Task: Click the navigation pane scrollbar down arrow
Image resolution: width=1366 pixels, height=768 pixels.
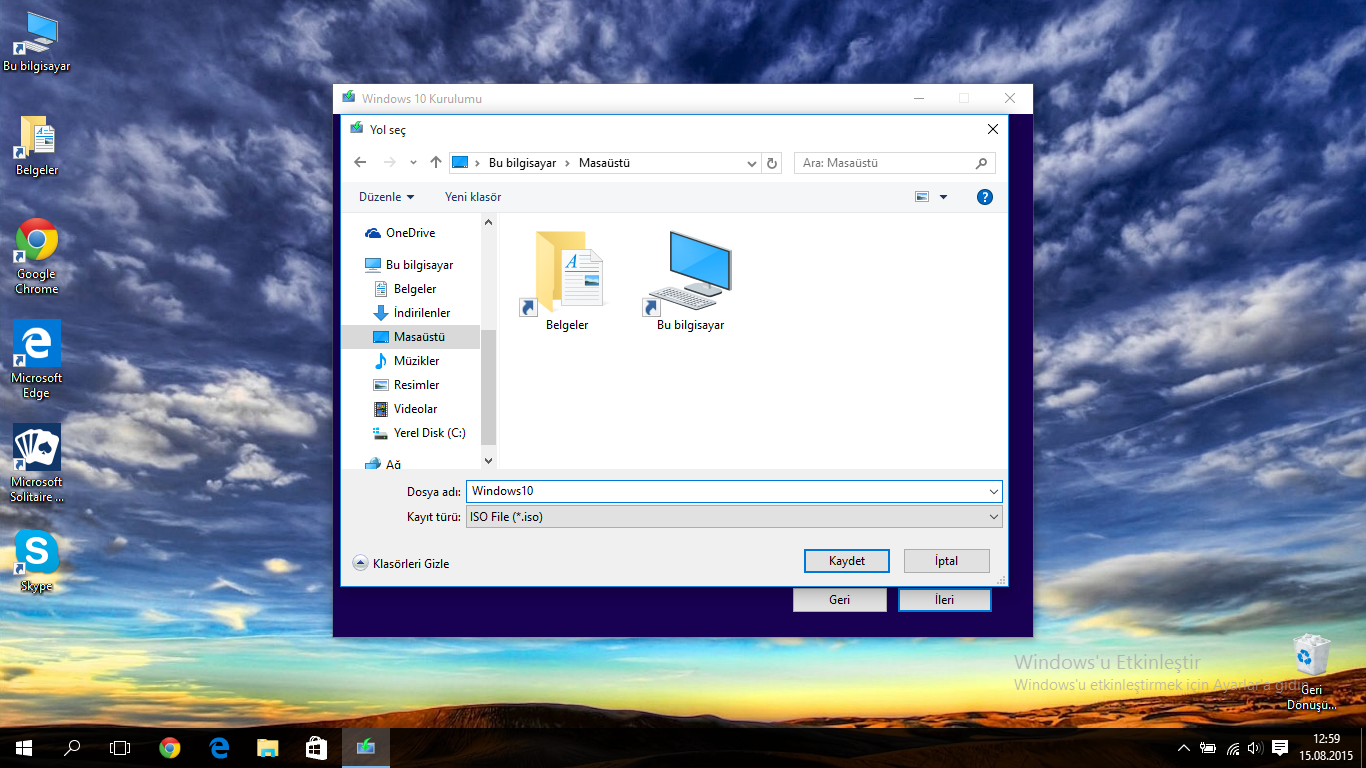Action: tap(488, 461)
